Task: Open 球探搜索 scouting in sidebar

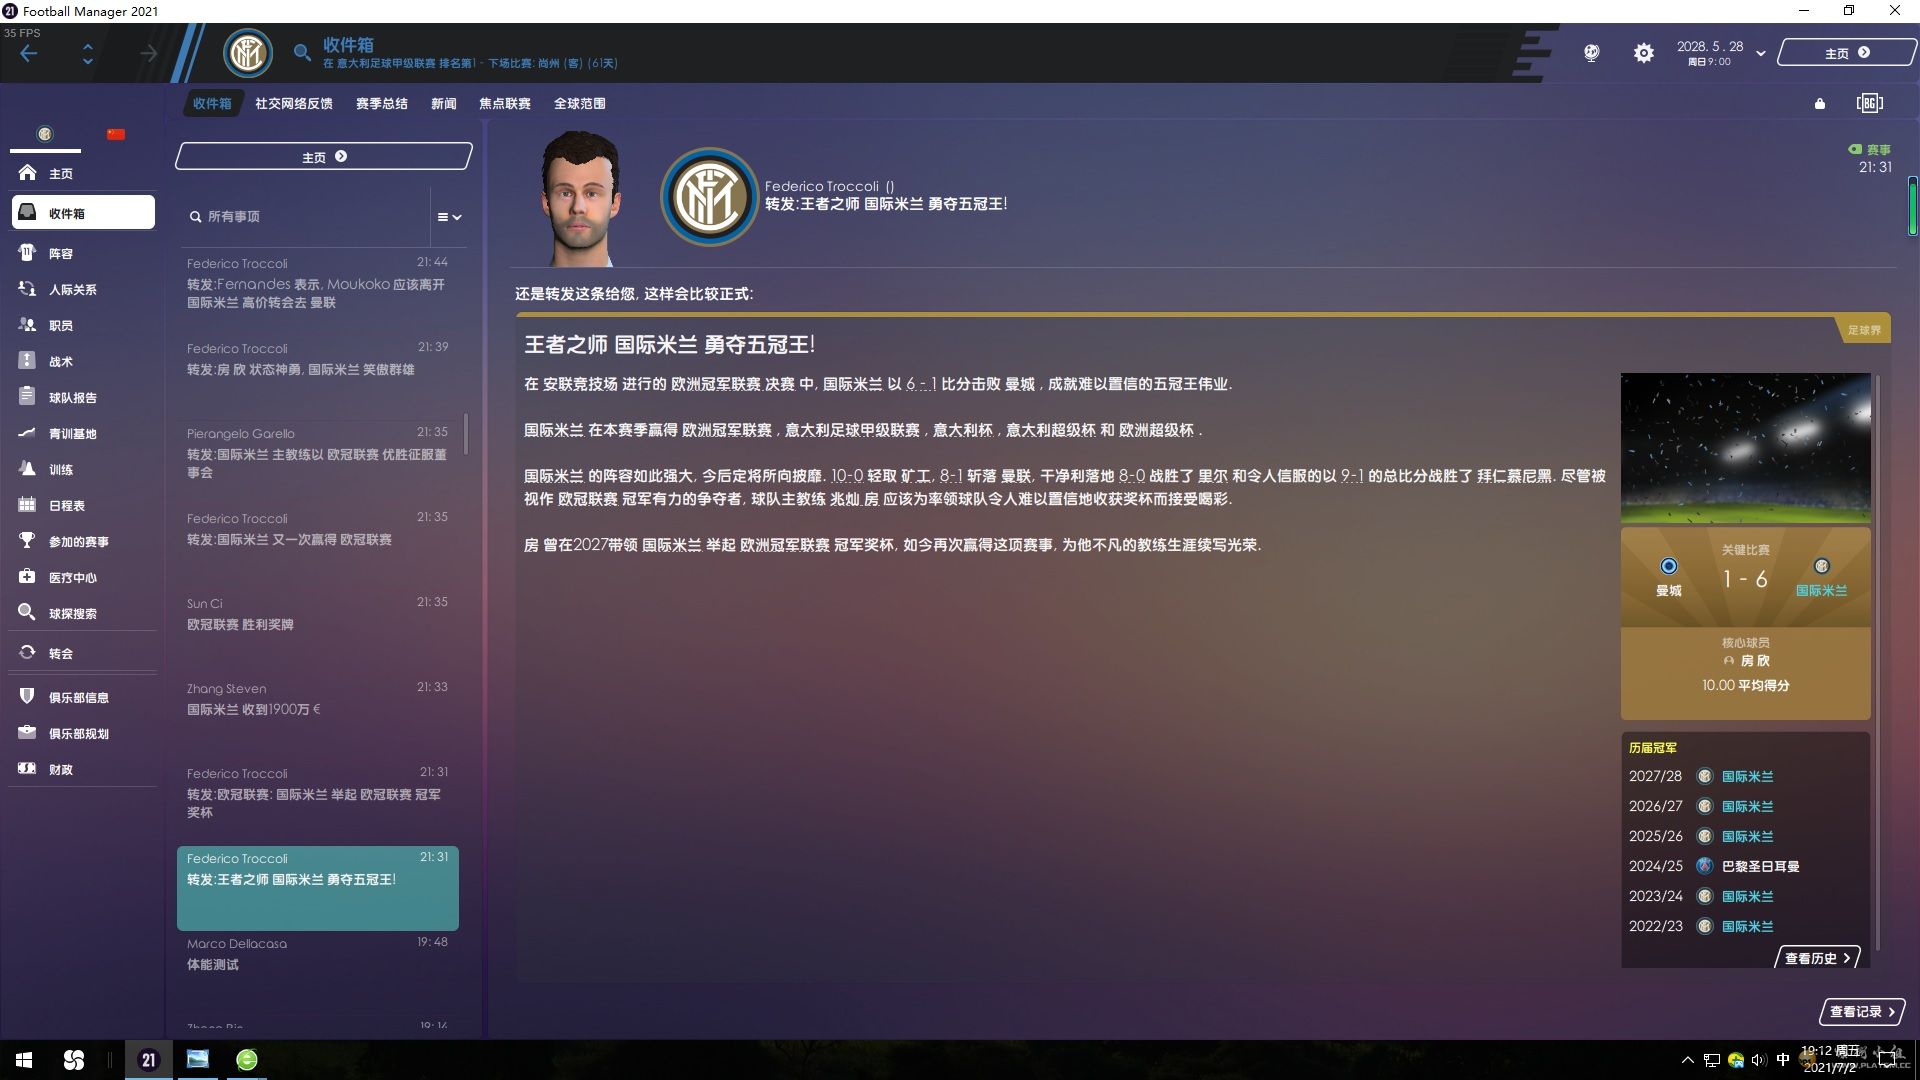Action: click(x=82, y=613)
